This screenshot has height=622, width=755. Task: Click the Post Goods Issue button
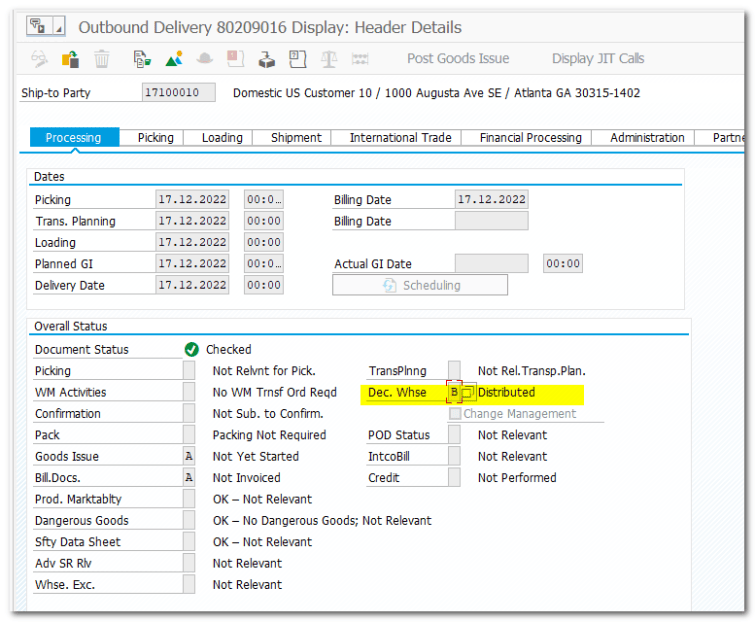click(458, 58)
